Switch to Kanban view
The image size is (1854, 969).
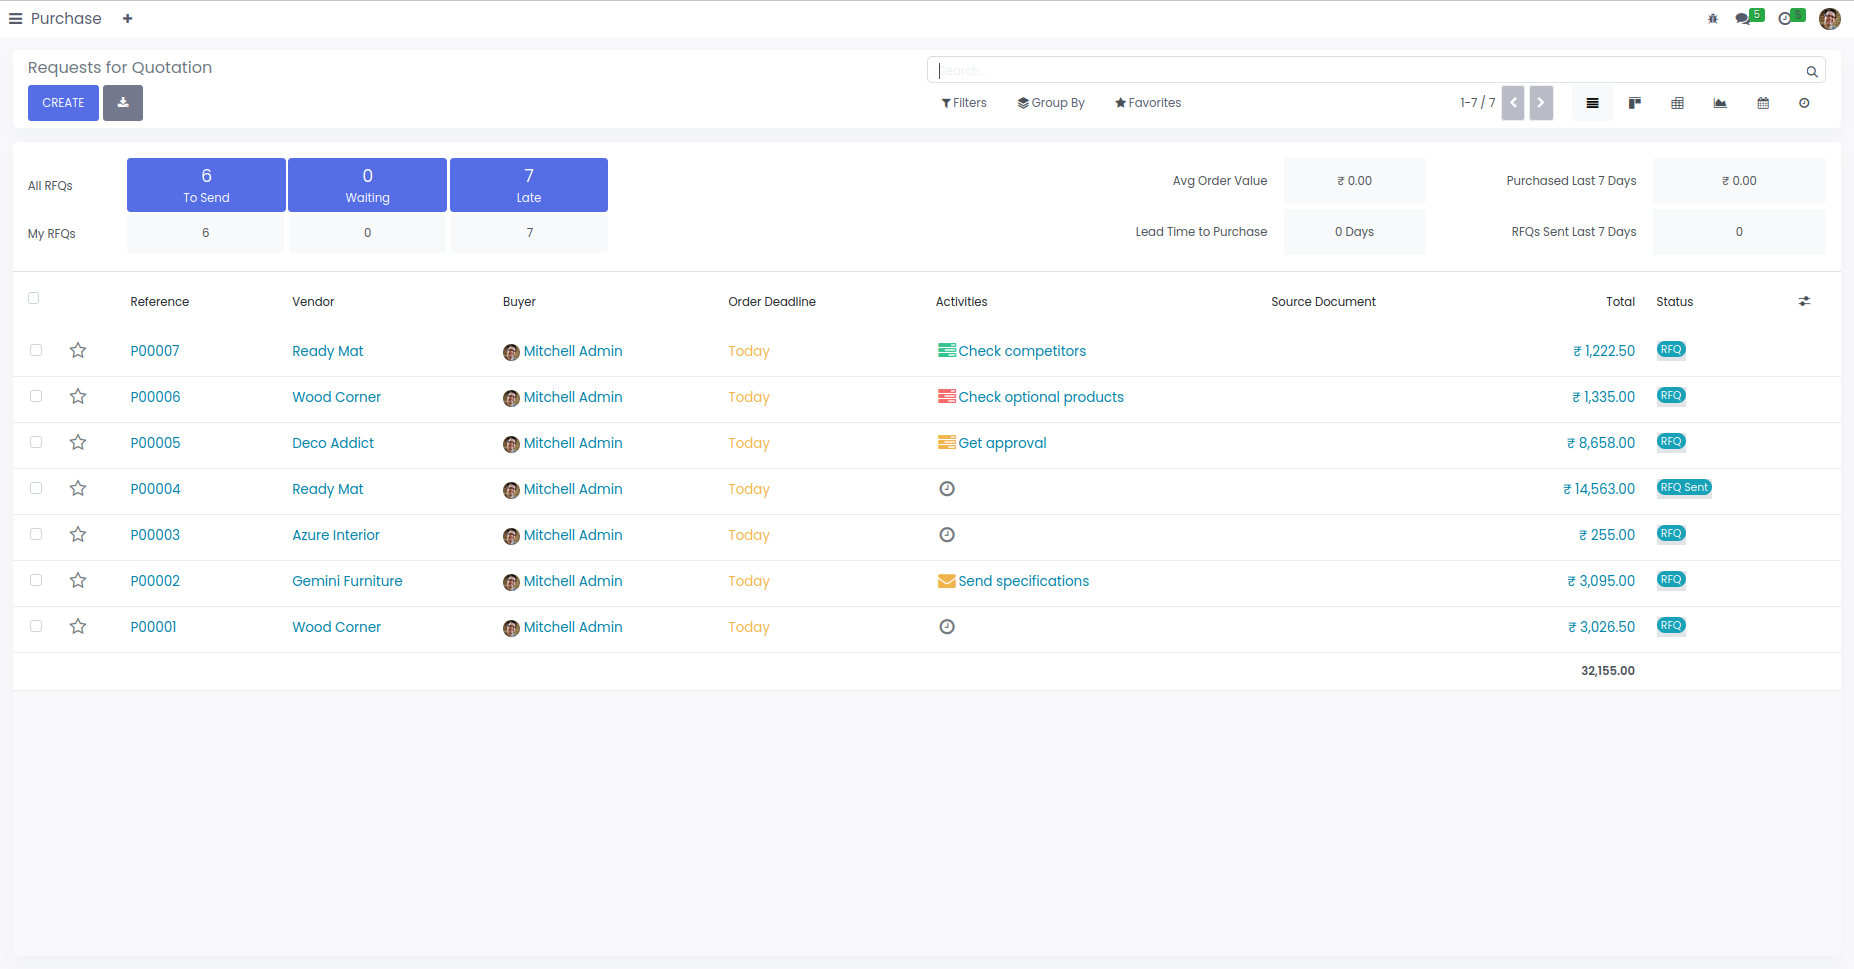pyautogui.click(x=1635, y=103)
